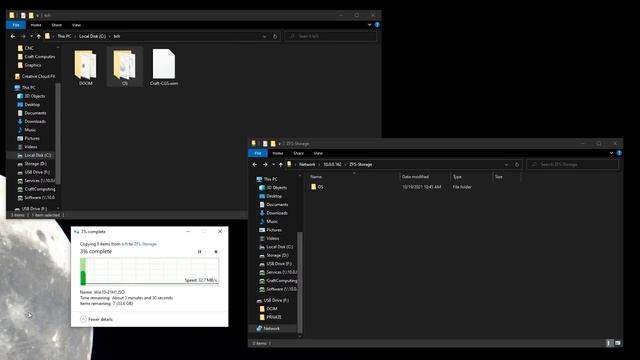Open recent locations dropdown in Local Disk window

point(31,36)
